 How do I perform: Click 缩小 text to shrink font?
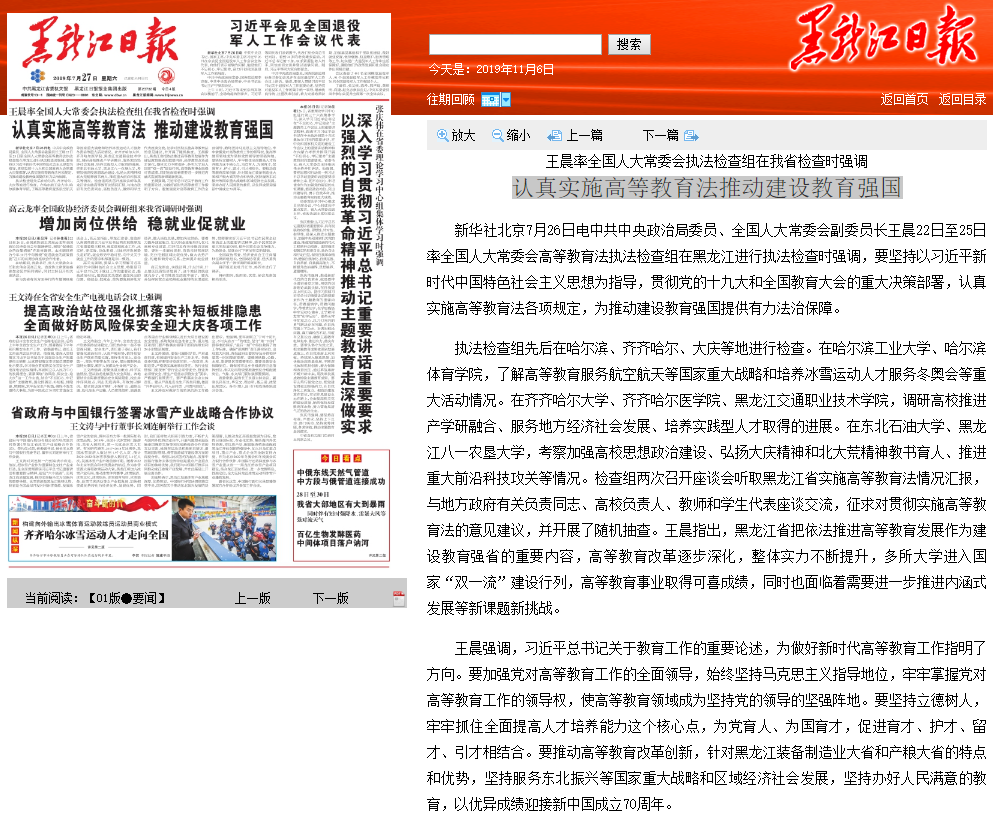[518, 136]
